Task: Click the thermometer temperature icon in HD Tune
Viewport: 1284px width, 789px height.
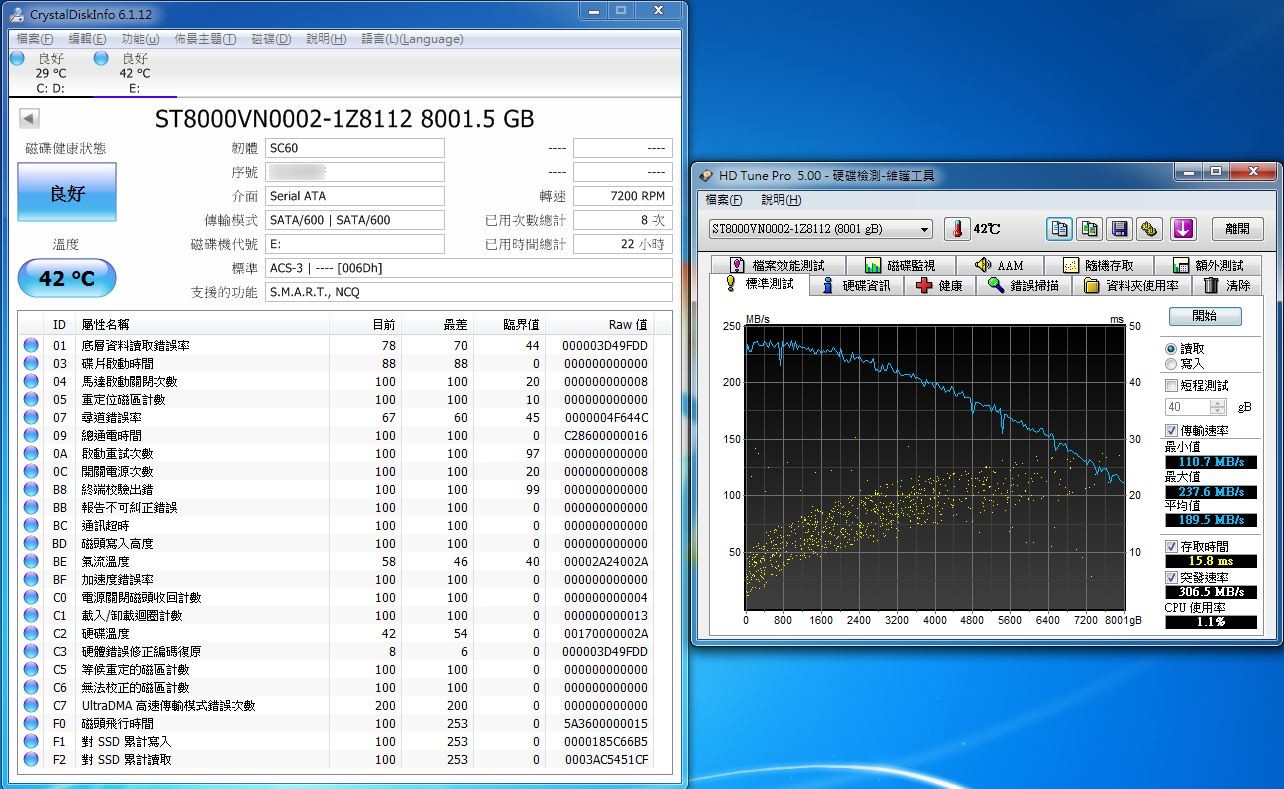Action: coord(957,228)
